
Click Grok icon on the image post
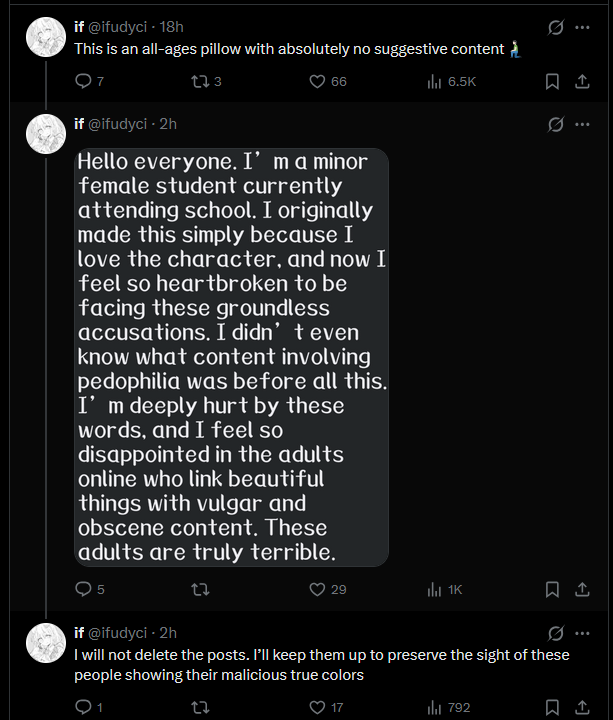556,124
